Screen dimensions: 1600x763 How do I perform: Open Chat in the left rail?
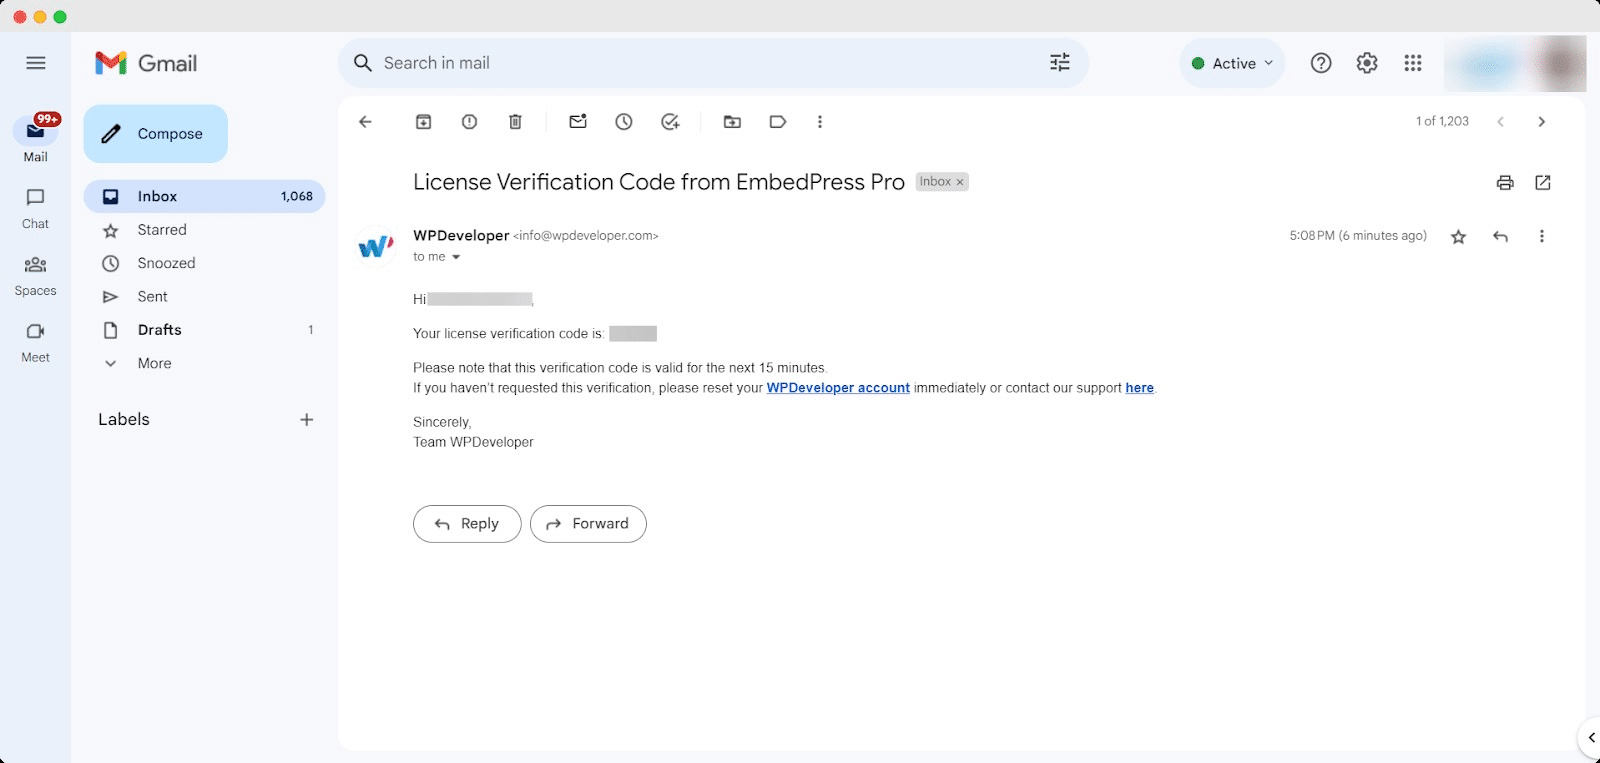[36, 208]
